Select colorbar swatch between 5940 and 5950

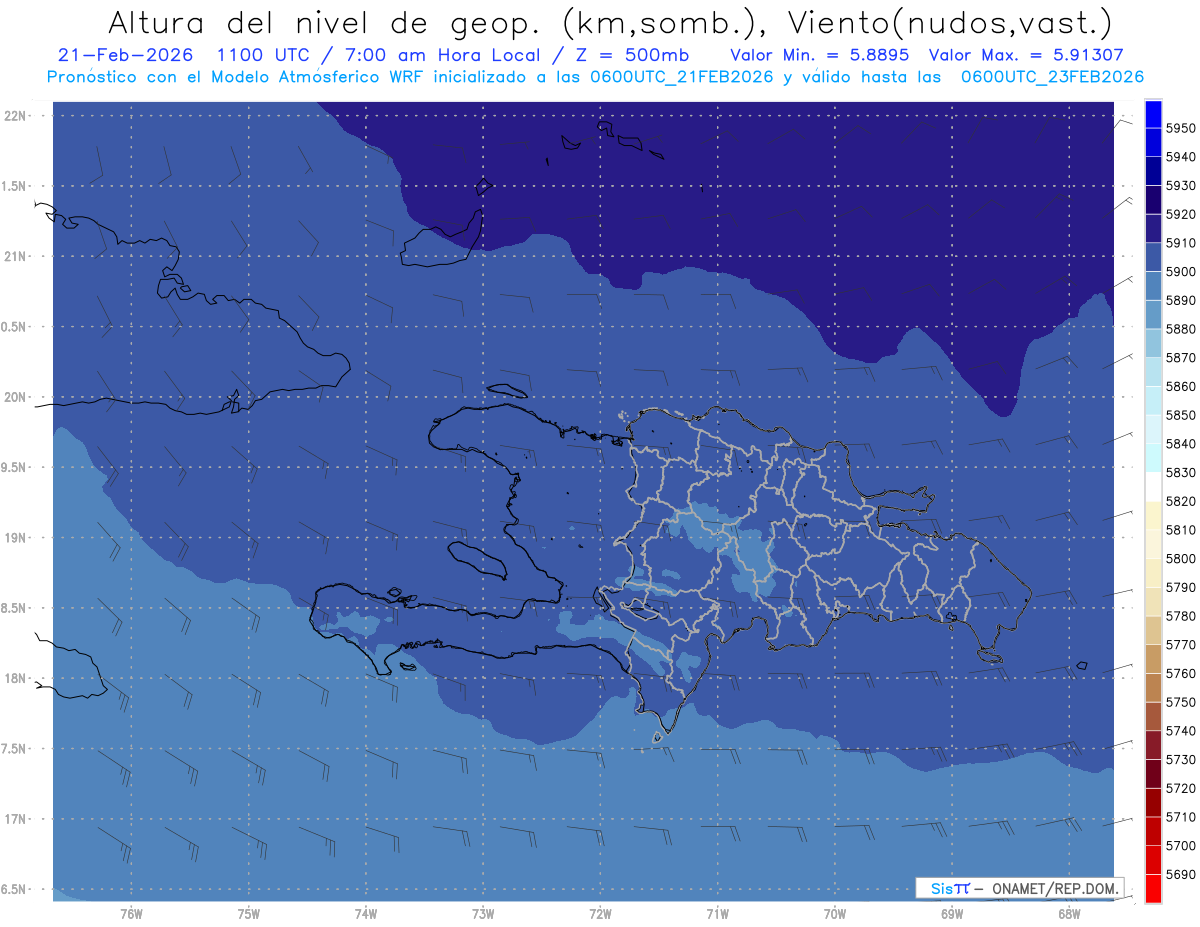pos(1152,143)
